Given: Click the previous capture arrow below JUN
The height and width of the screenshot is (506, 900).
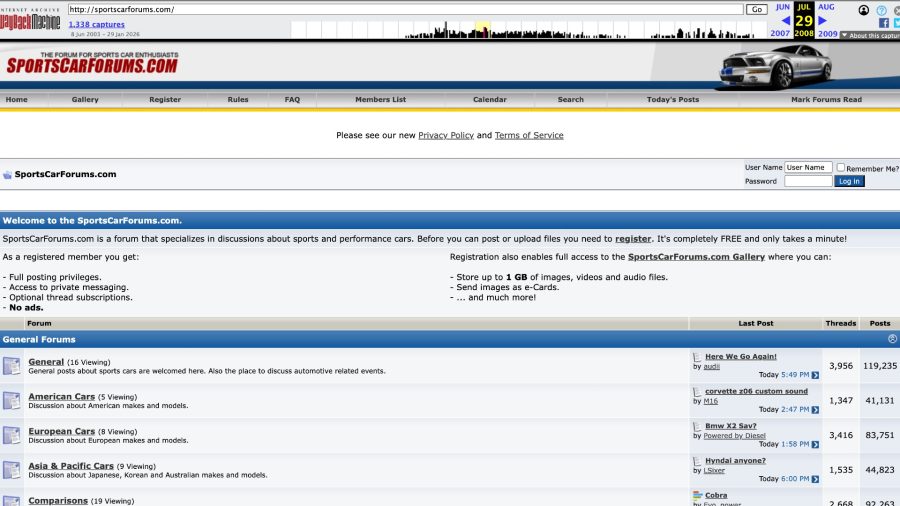Looking at the screenshot, I should [x=785, y=20].
